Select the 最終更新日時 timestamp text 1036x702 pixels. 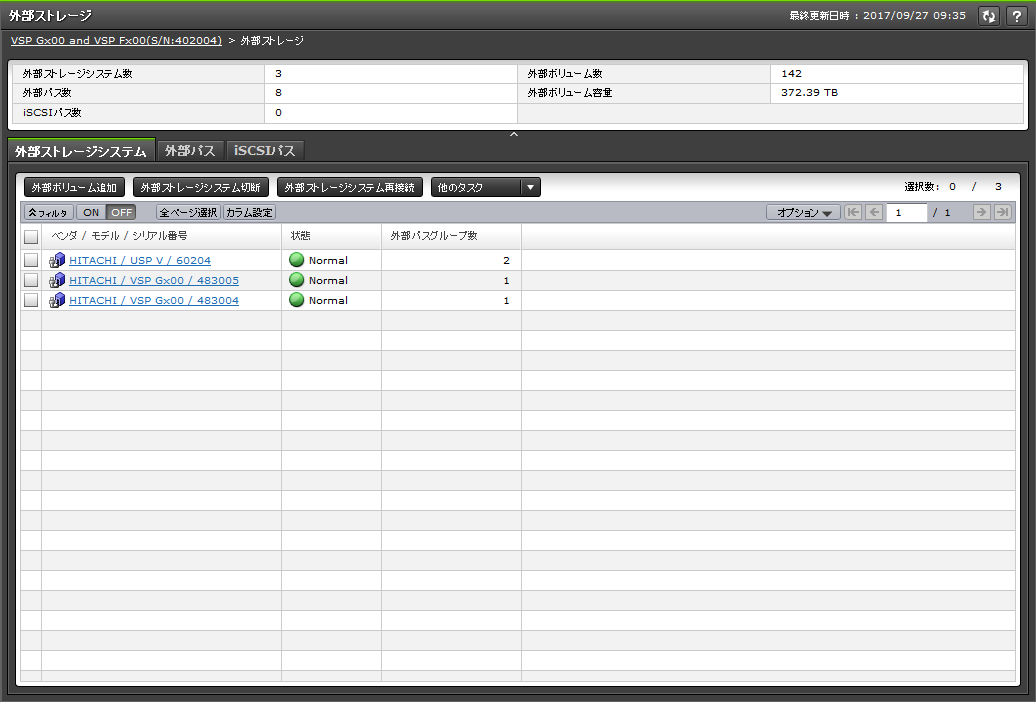877,15
